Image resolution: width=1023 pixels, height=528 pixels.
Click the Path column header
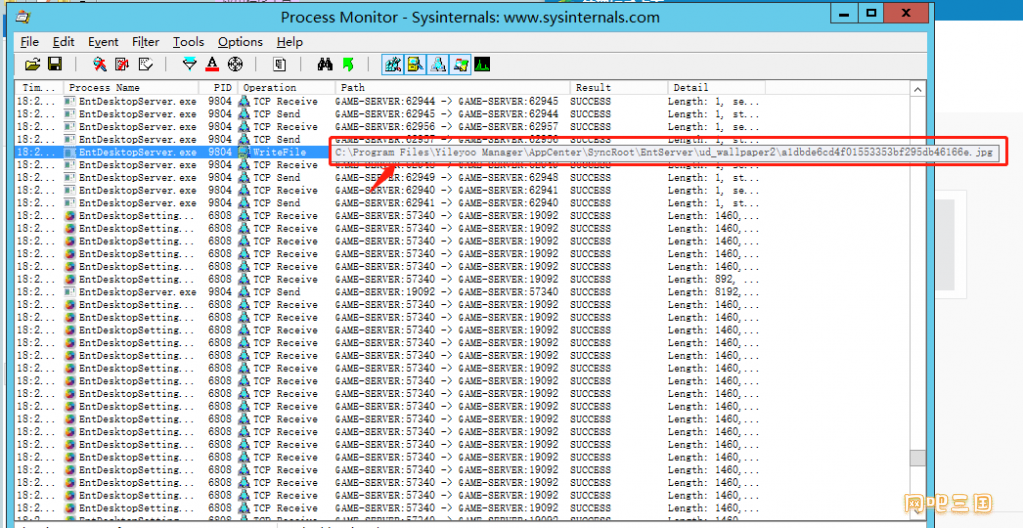coord(453,87)
